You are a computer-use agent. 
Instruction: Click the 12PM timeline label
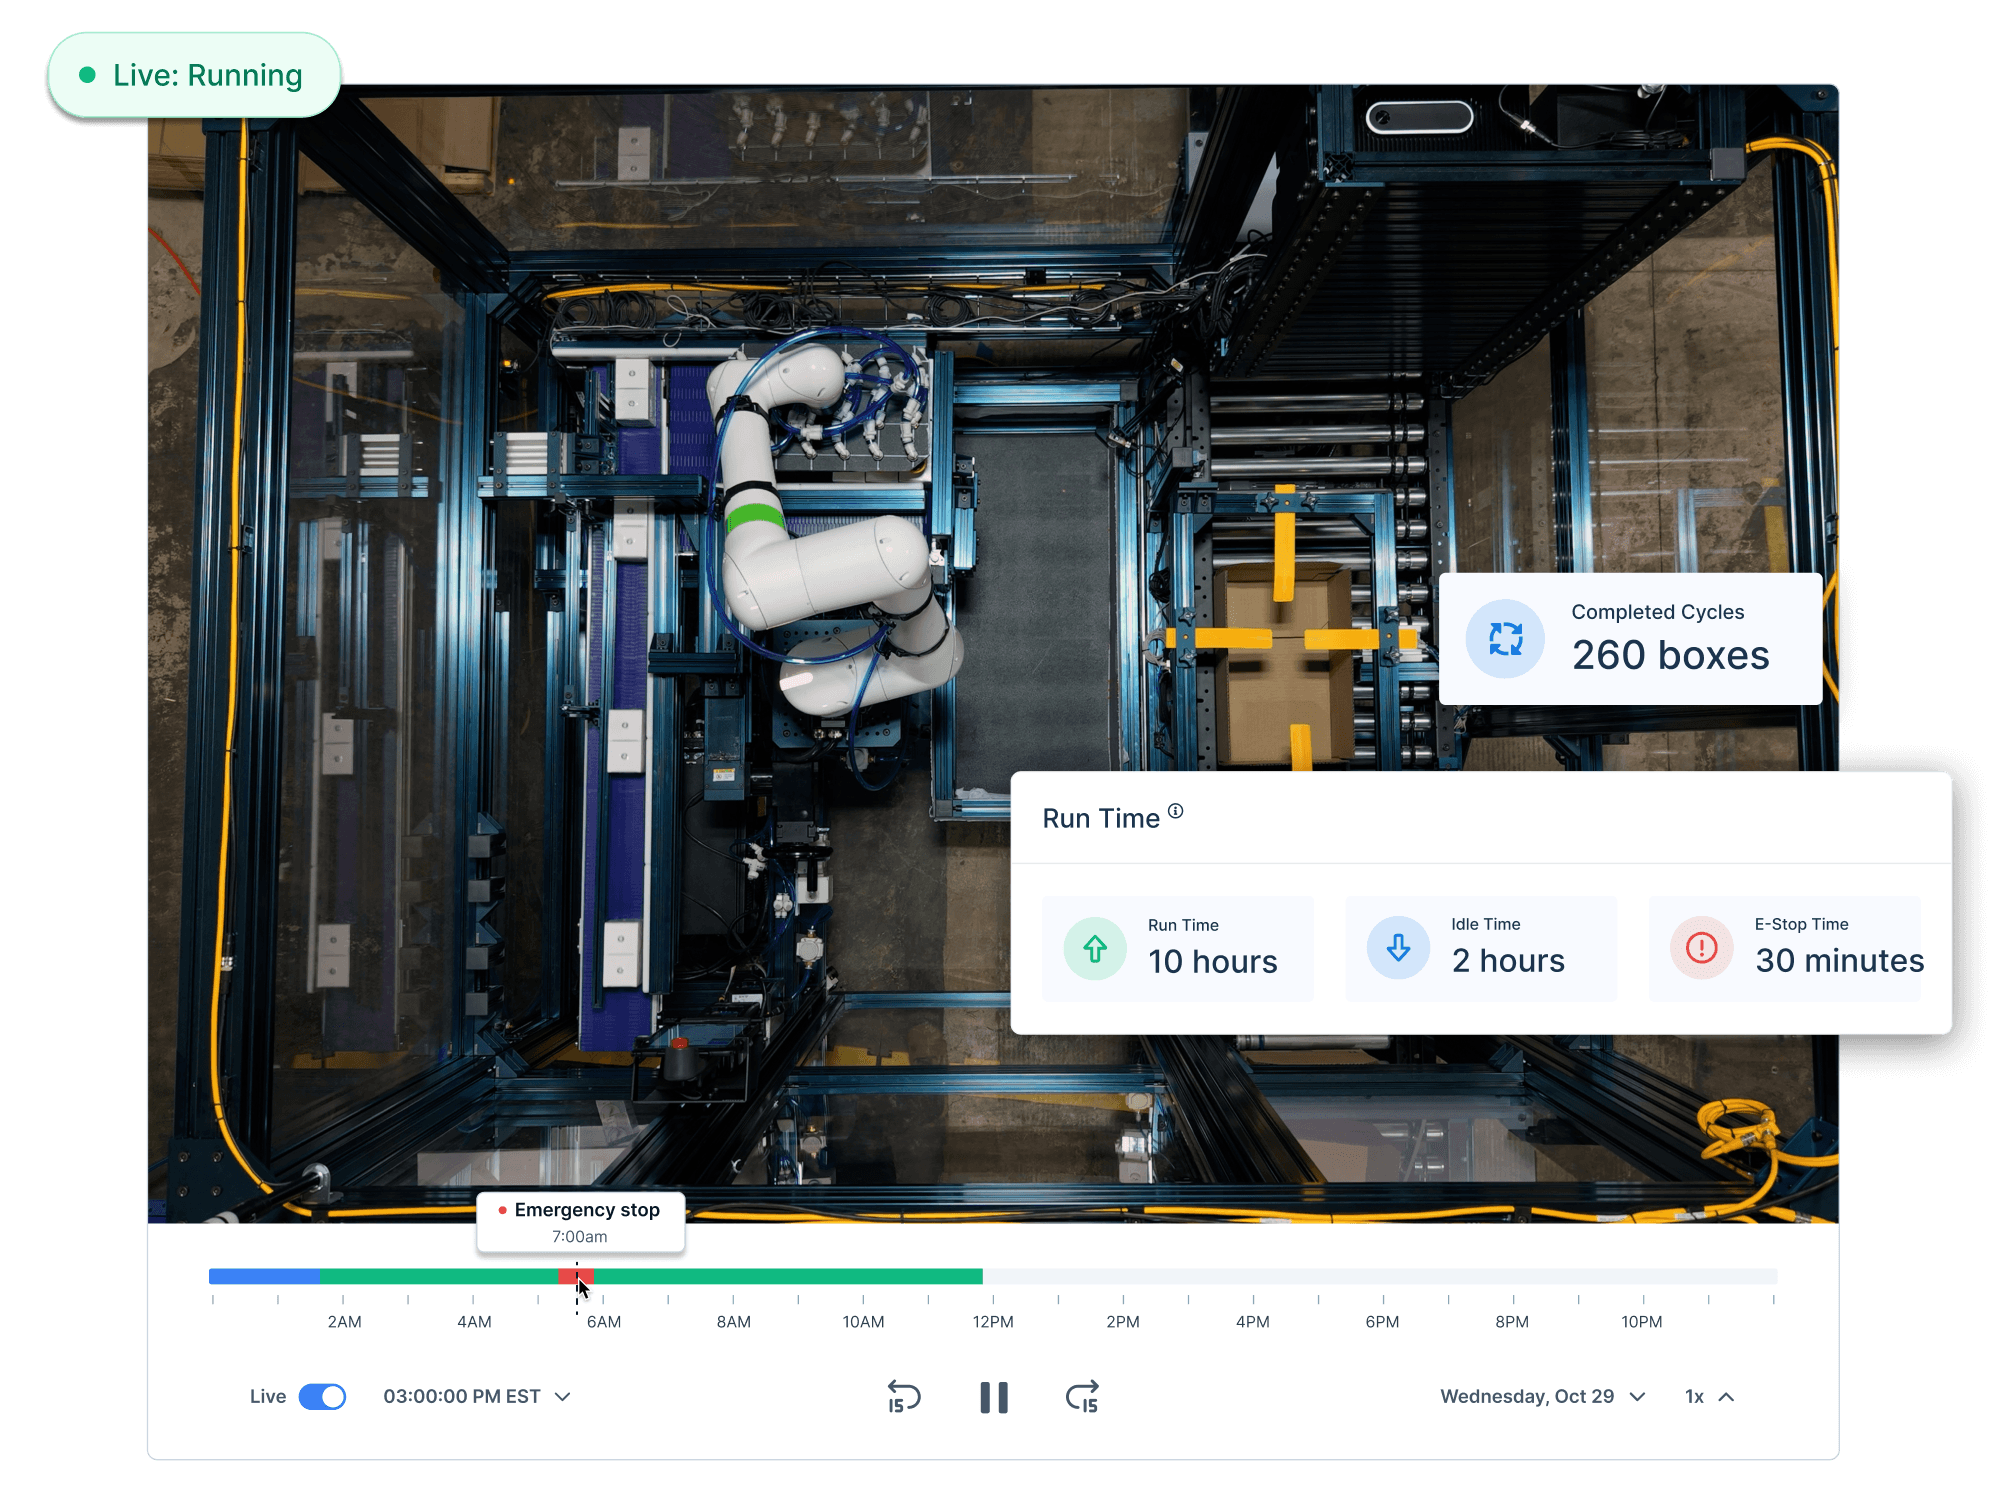[993, 1322]
